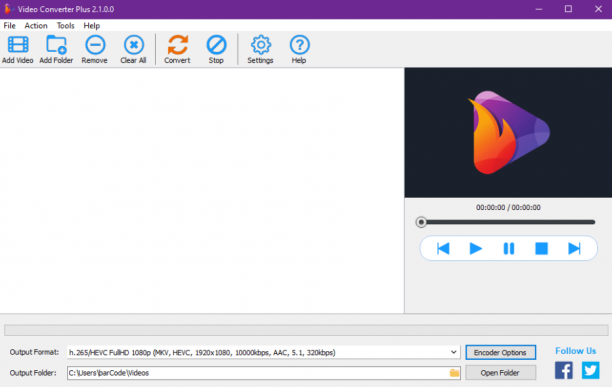
Task: Click the preview seek slider handle
Action: 421,222
